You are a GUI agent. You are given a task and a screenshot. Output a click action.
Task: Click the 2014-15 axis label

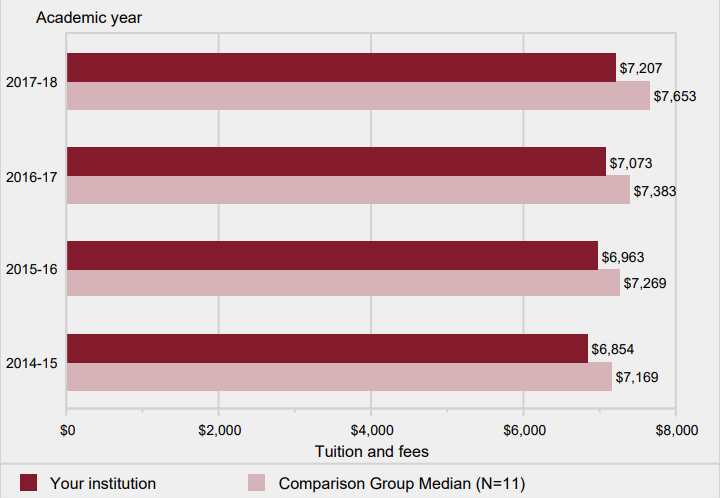[32, 364]
